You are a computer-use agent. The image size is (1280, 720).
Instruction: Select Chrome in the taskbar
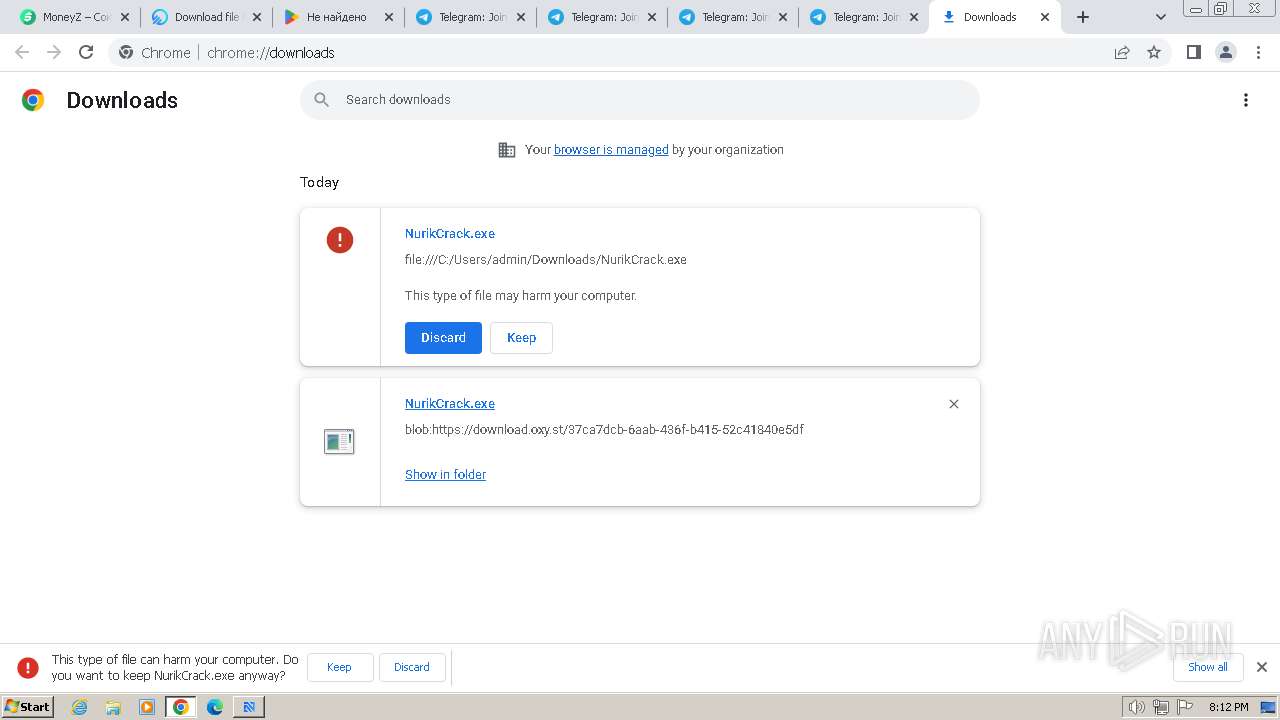[x=181, y=707]
